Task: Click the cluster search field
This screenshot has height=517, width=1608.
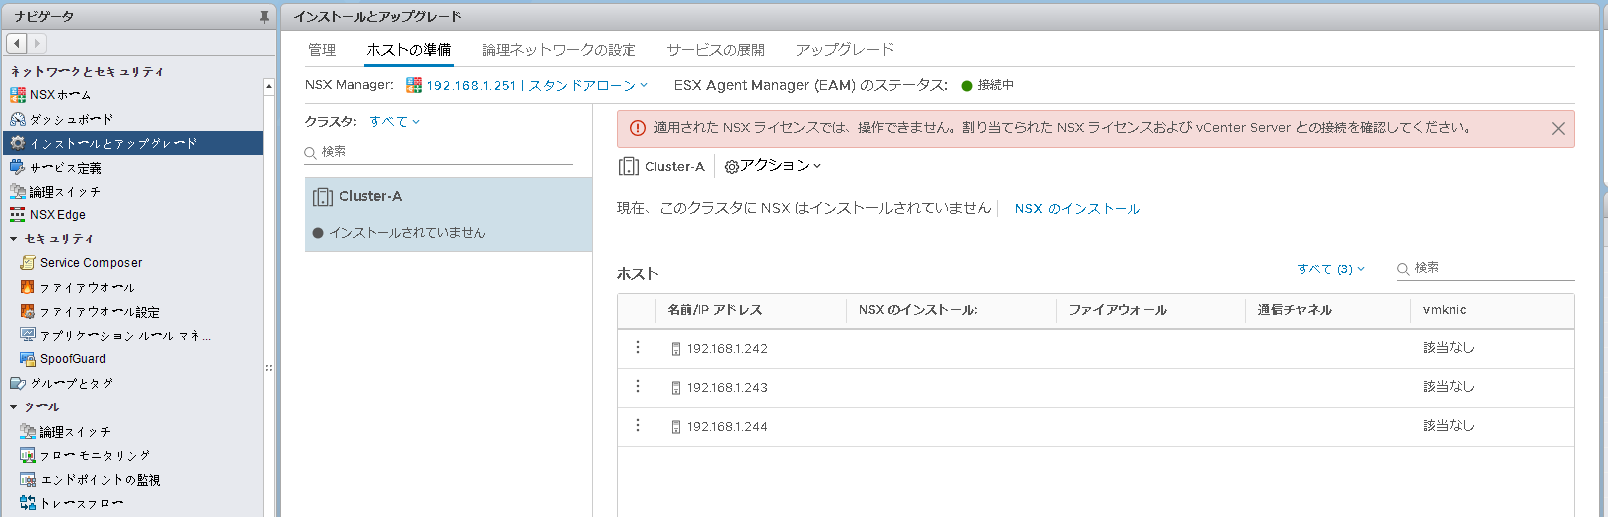Action: [439, 152]
